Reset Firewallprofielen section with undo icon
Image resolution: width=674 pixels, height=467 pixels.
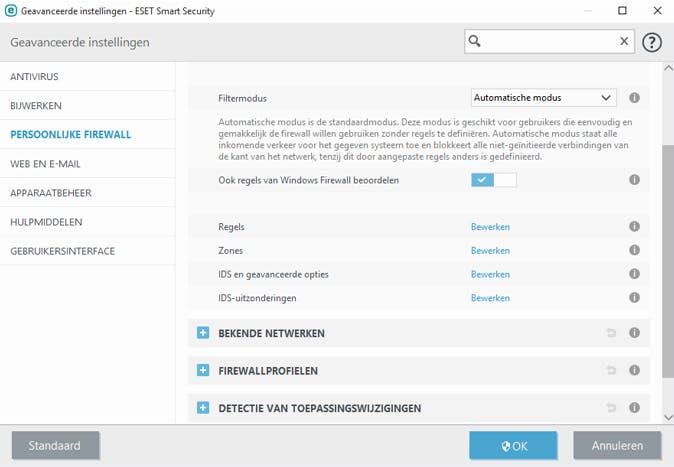pyautogui.click(x=611, y=371)
